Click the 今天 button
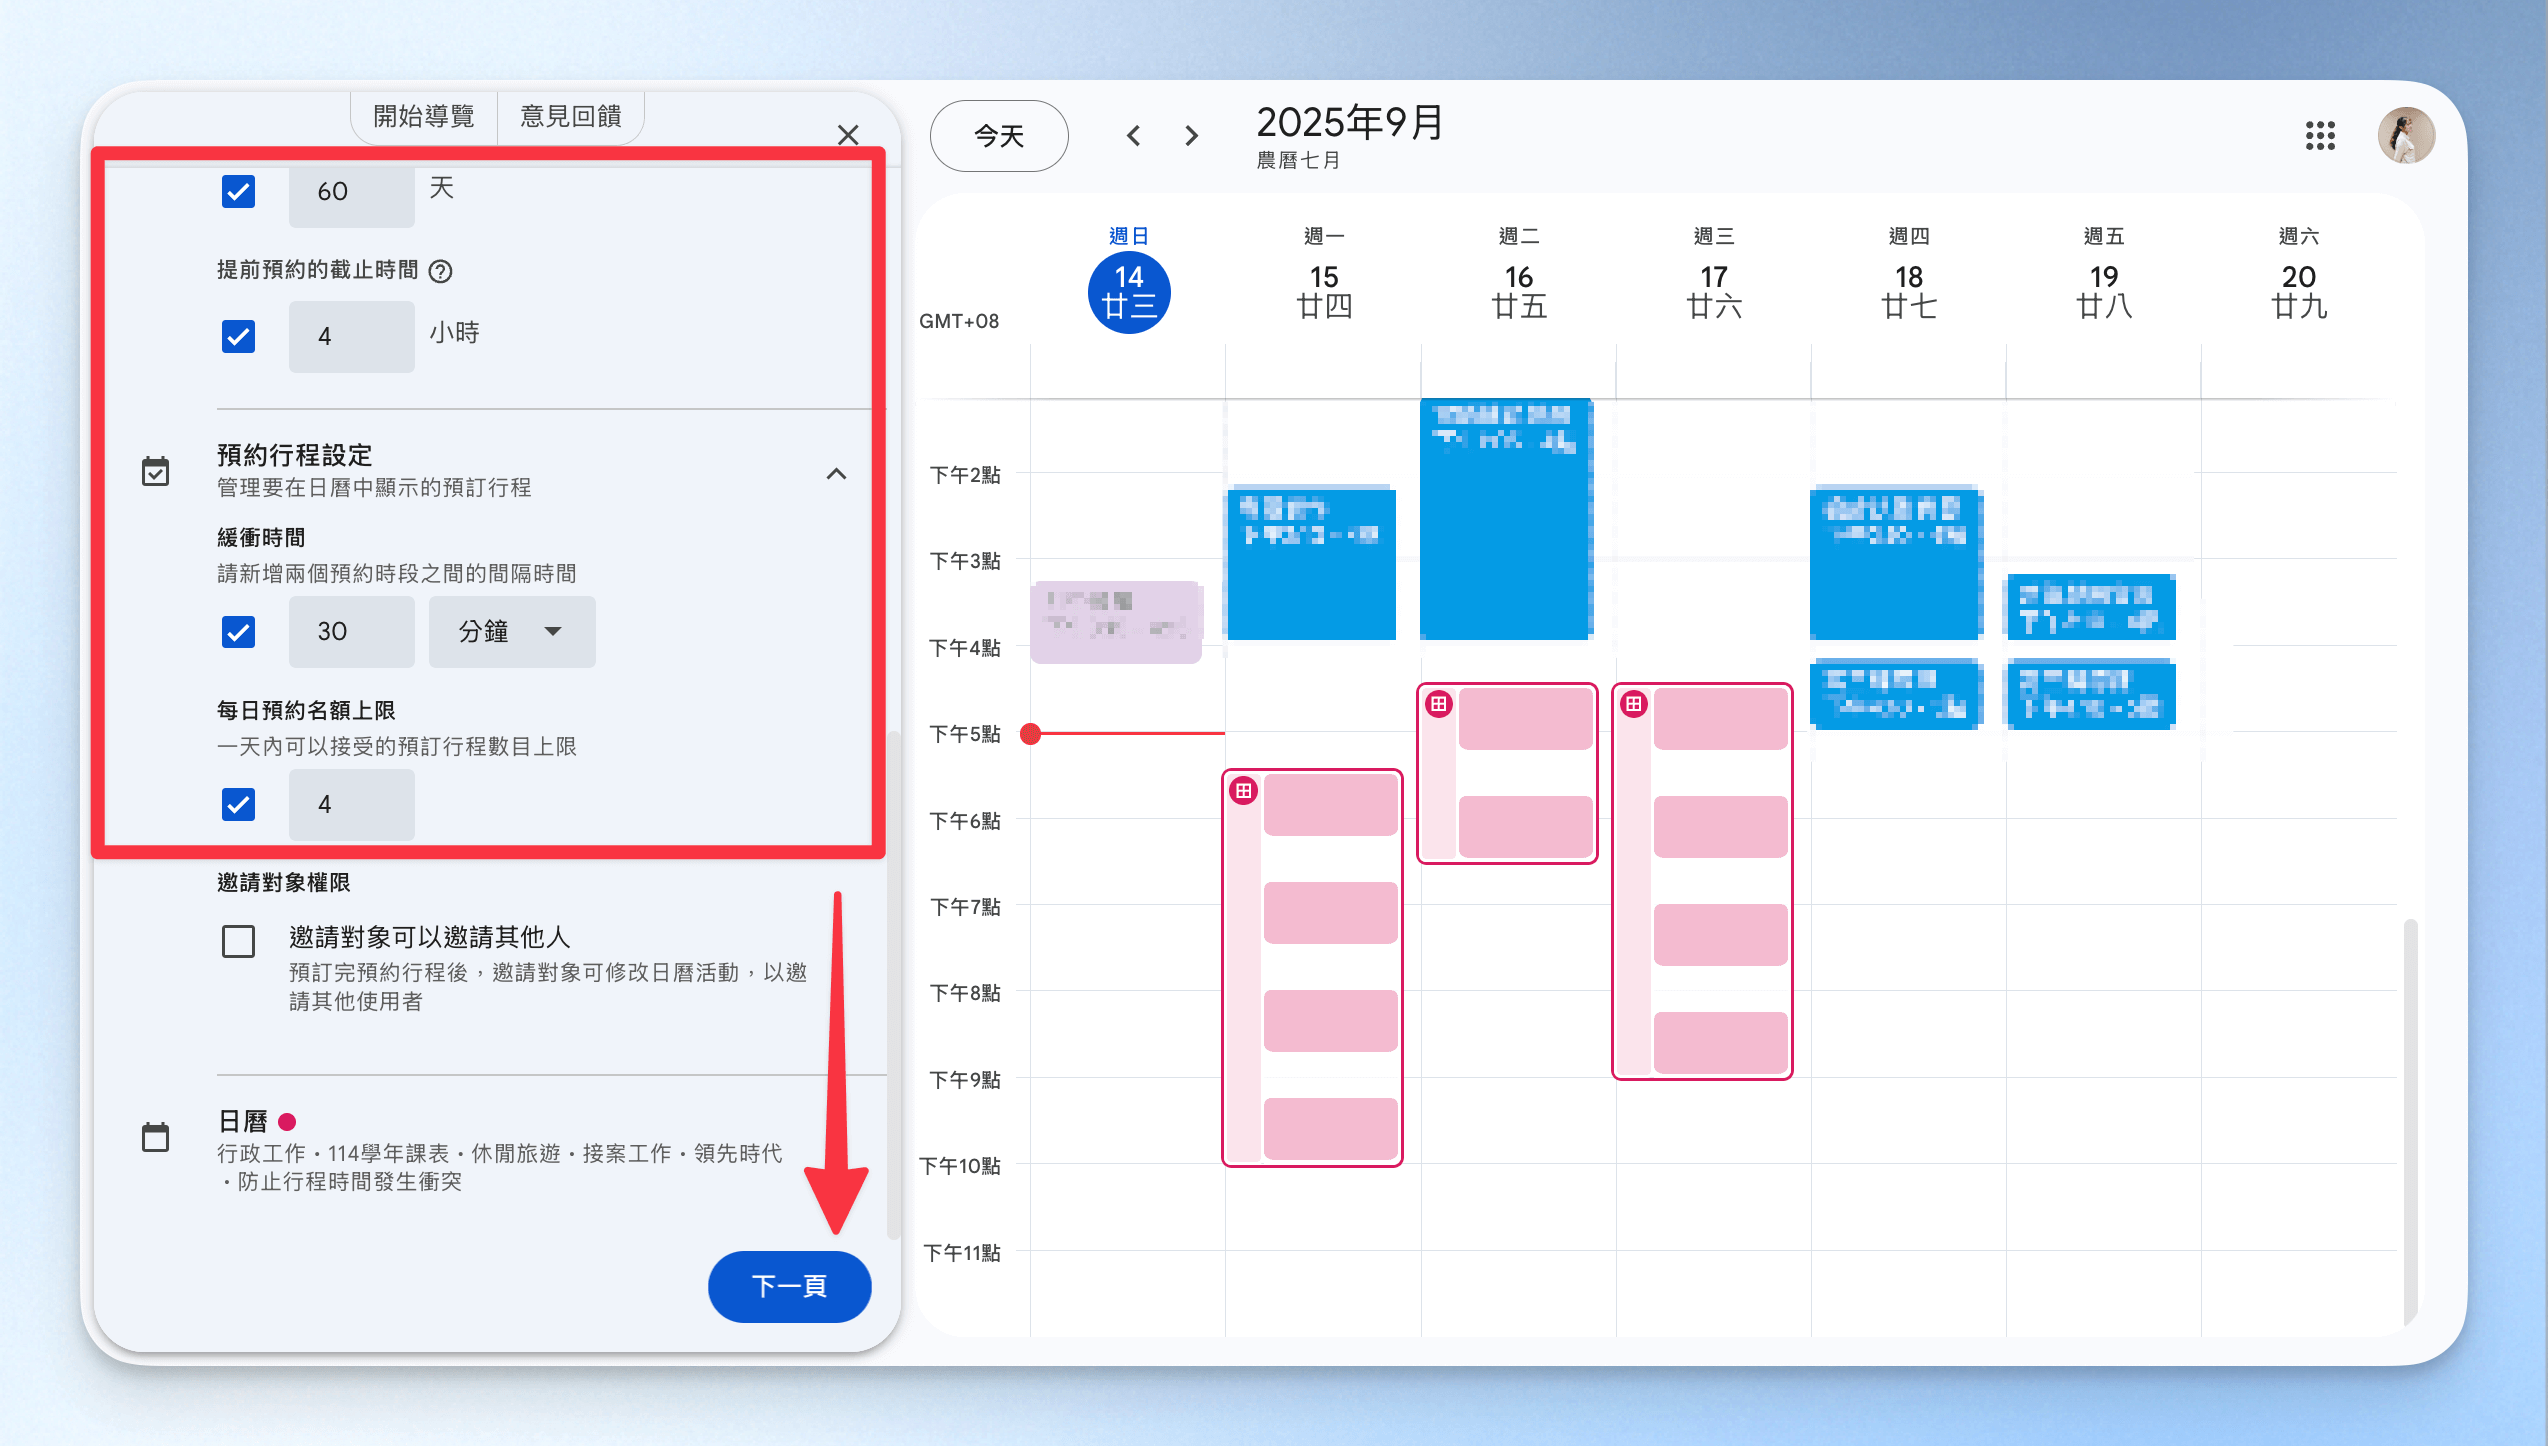 click(x=998, y=136)
